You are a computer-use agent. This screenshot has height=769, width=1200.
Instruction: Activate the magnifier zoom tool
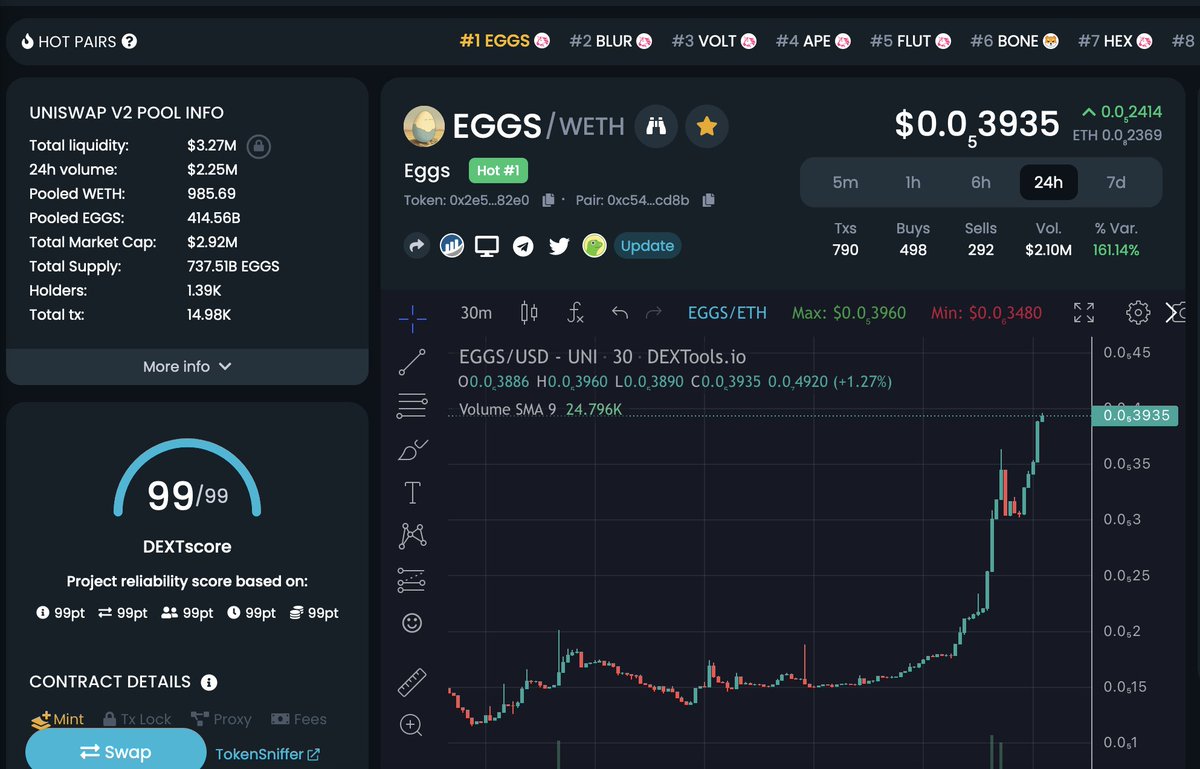(x=411, y=725)
